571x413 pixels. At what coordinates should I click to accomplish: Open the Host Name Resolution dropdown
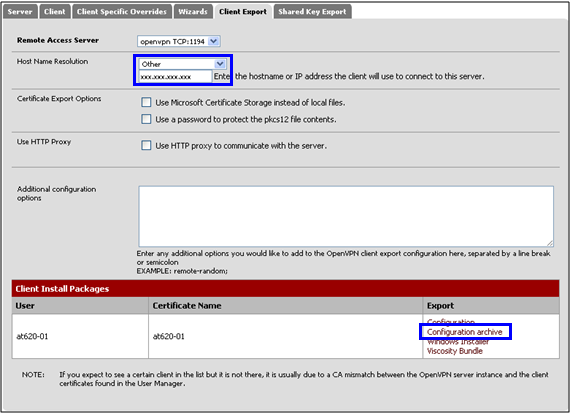pyautogui.click(x=182, y=64)
